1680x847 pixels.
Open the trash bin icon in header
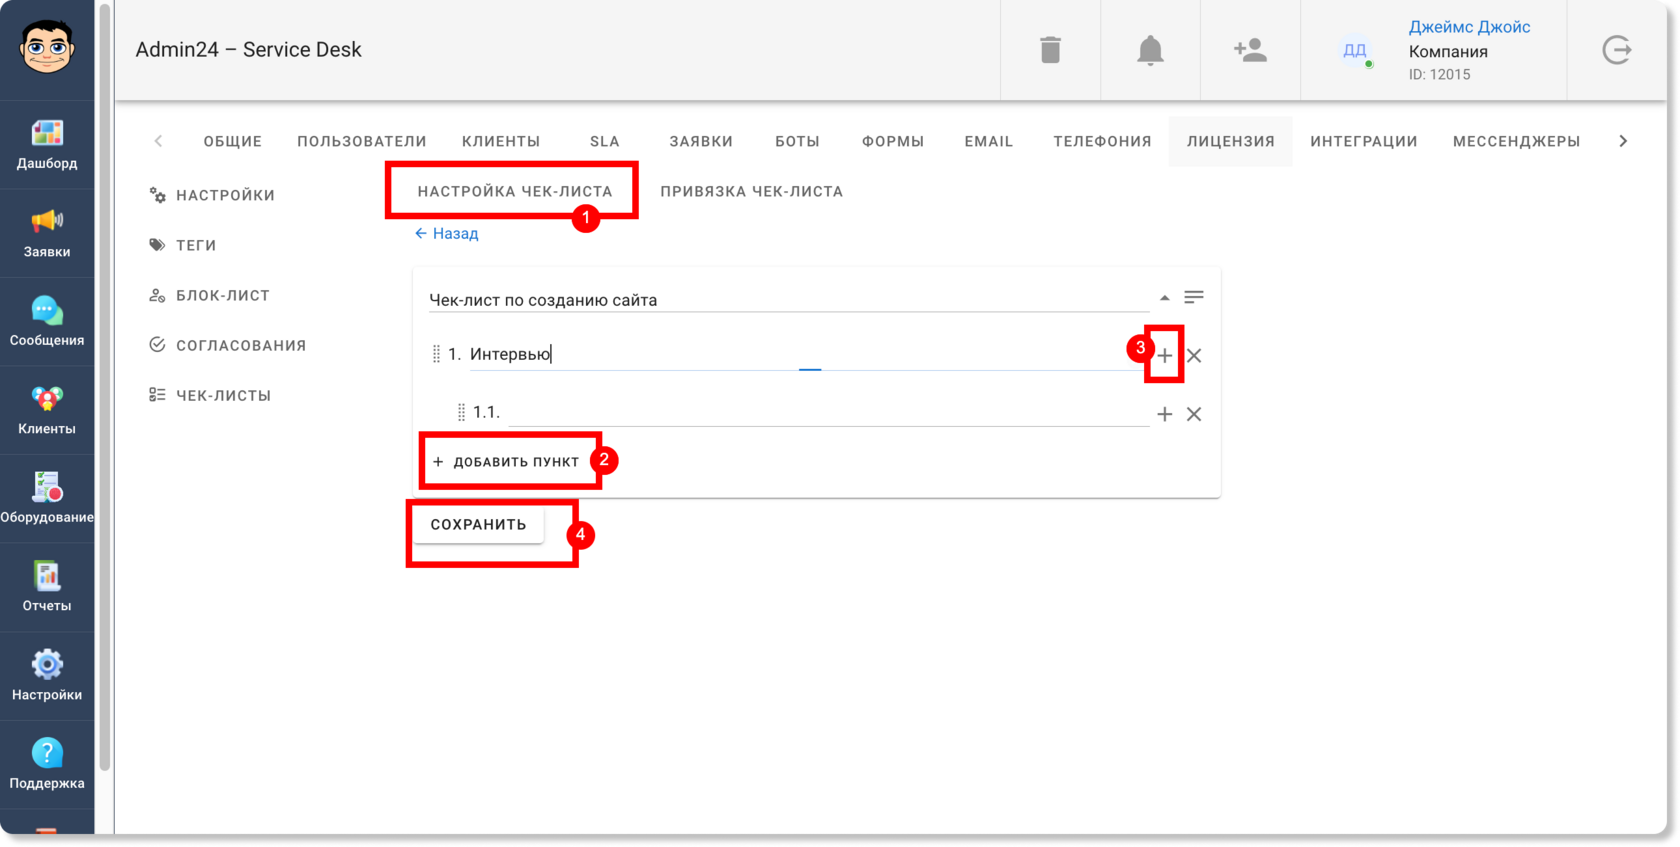[1050, 50]
